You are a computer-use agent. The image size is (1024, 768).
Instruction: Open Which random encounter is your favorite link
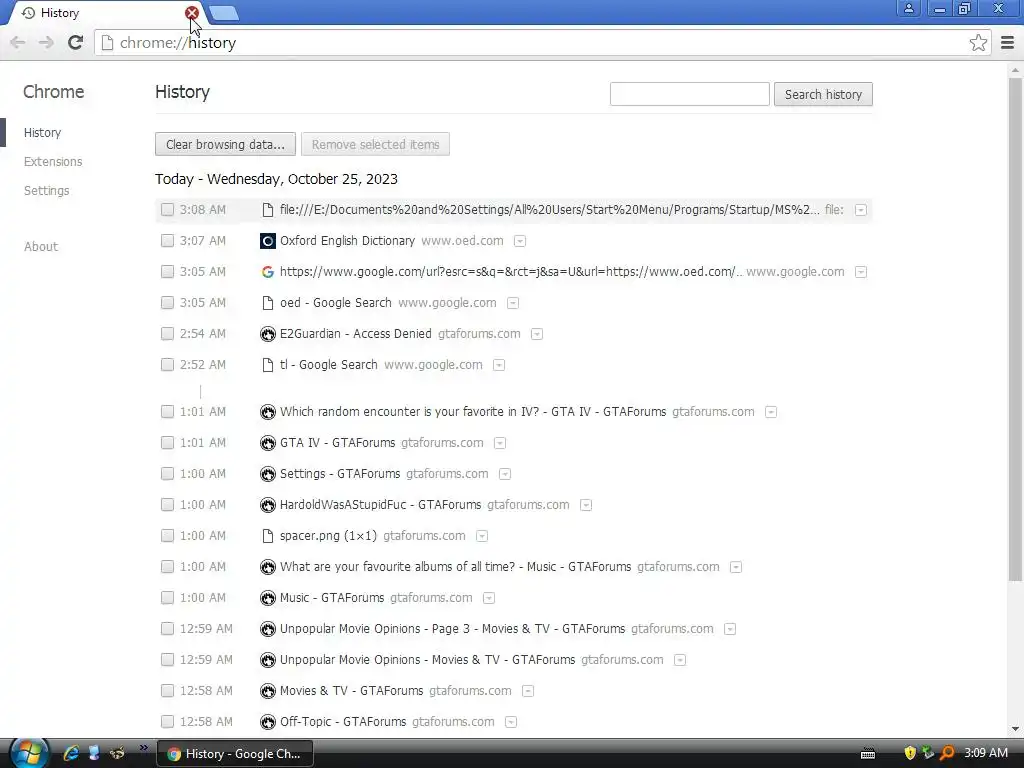pyautogui.click(x=473, y=412)
